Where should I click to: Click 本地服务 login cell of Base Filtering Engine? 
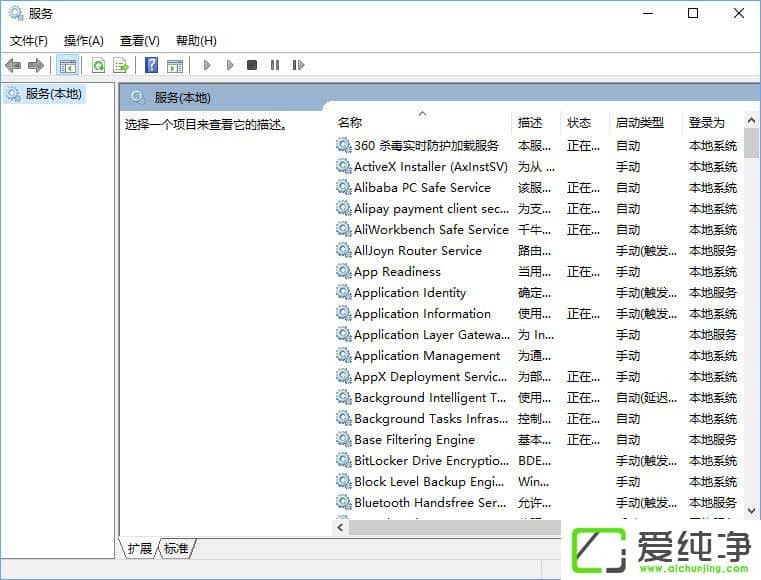tap(713, 439)
